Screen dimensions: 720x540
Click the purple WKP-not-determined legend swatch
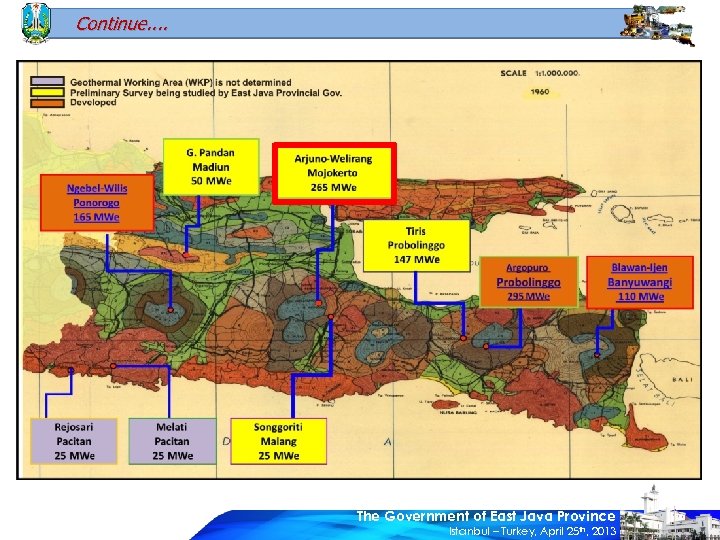coord(47,81)
